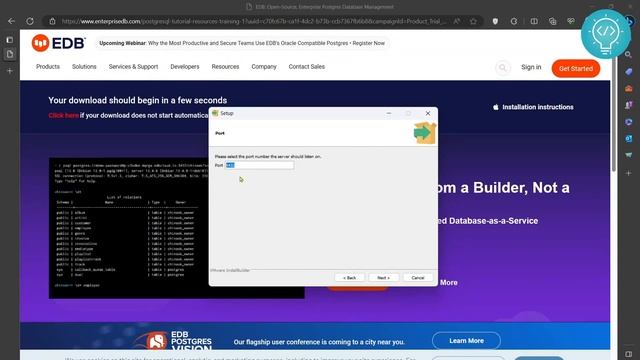Open the Developers menu
The height and width of the screenshot is (360, 640).
[x=184, y=67]
